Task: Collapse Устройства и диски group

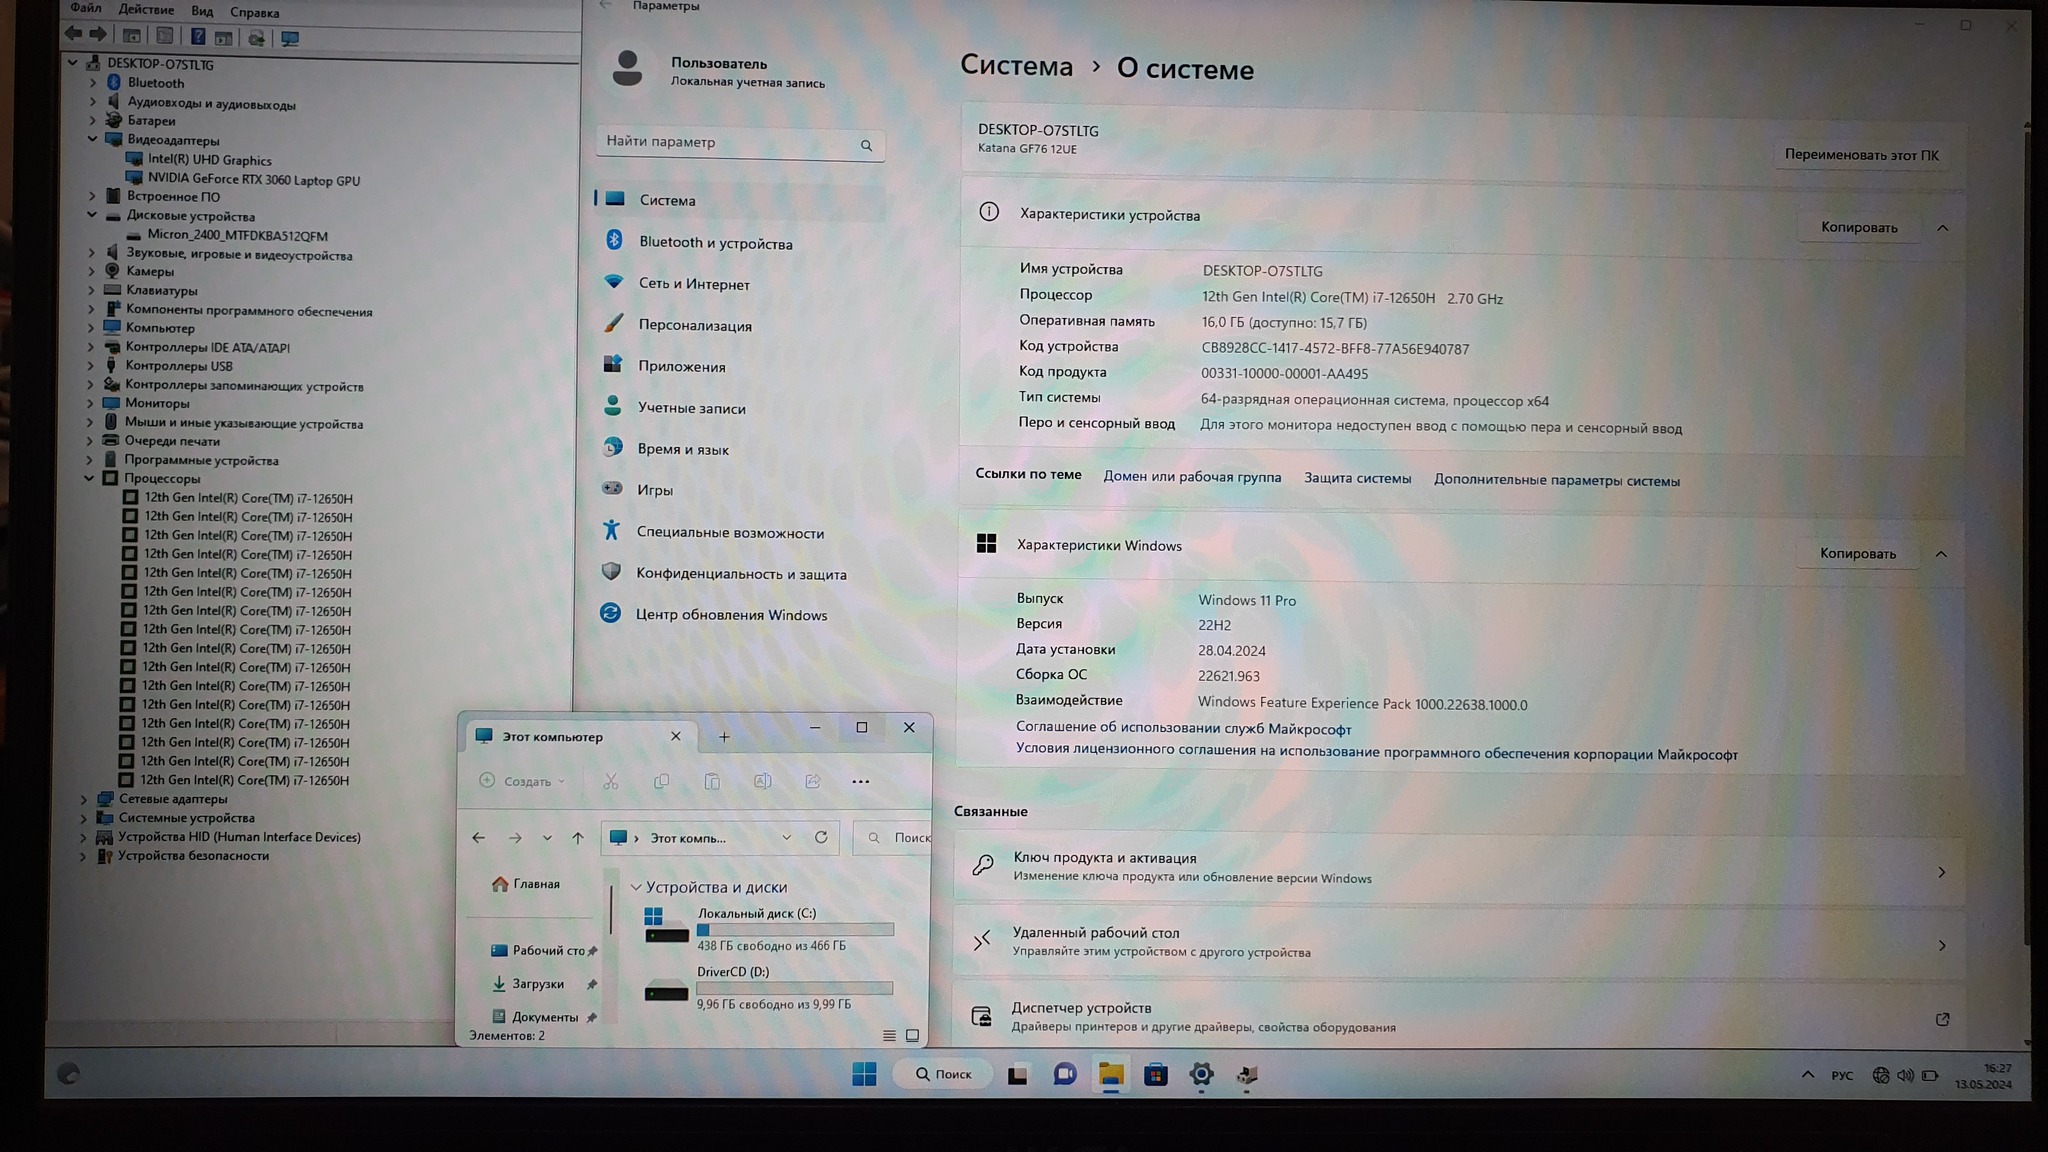Action: [x=636, y=887]
